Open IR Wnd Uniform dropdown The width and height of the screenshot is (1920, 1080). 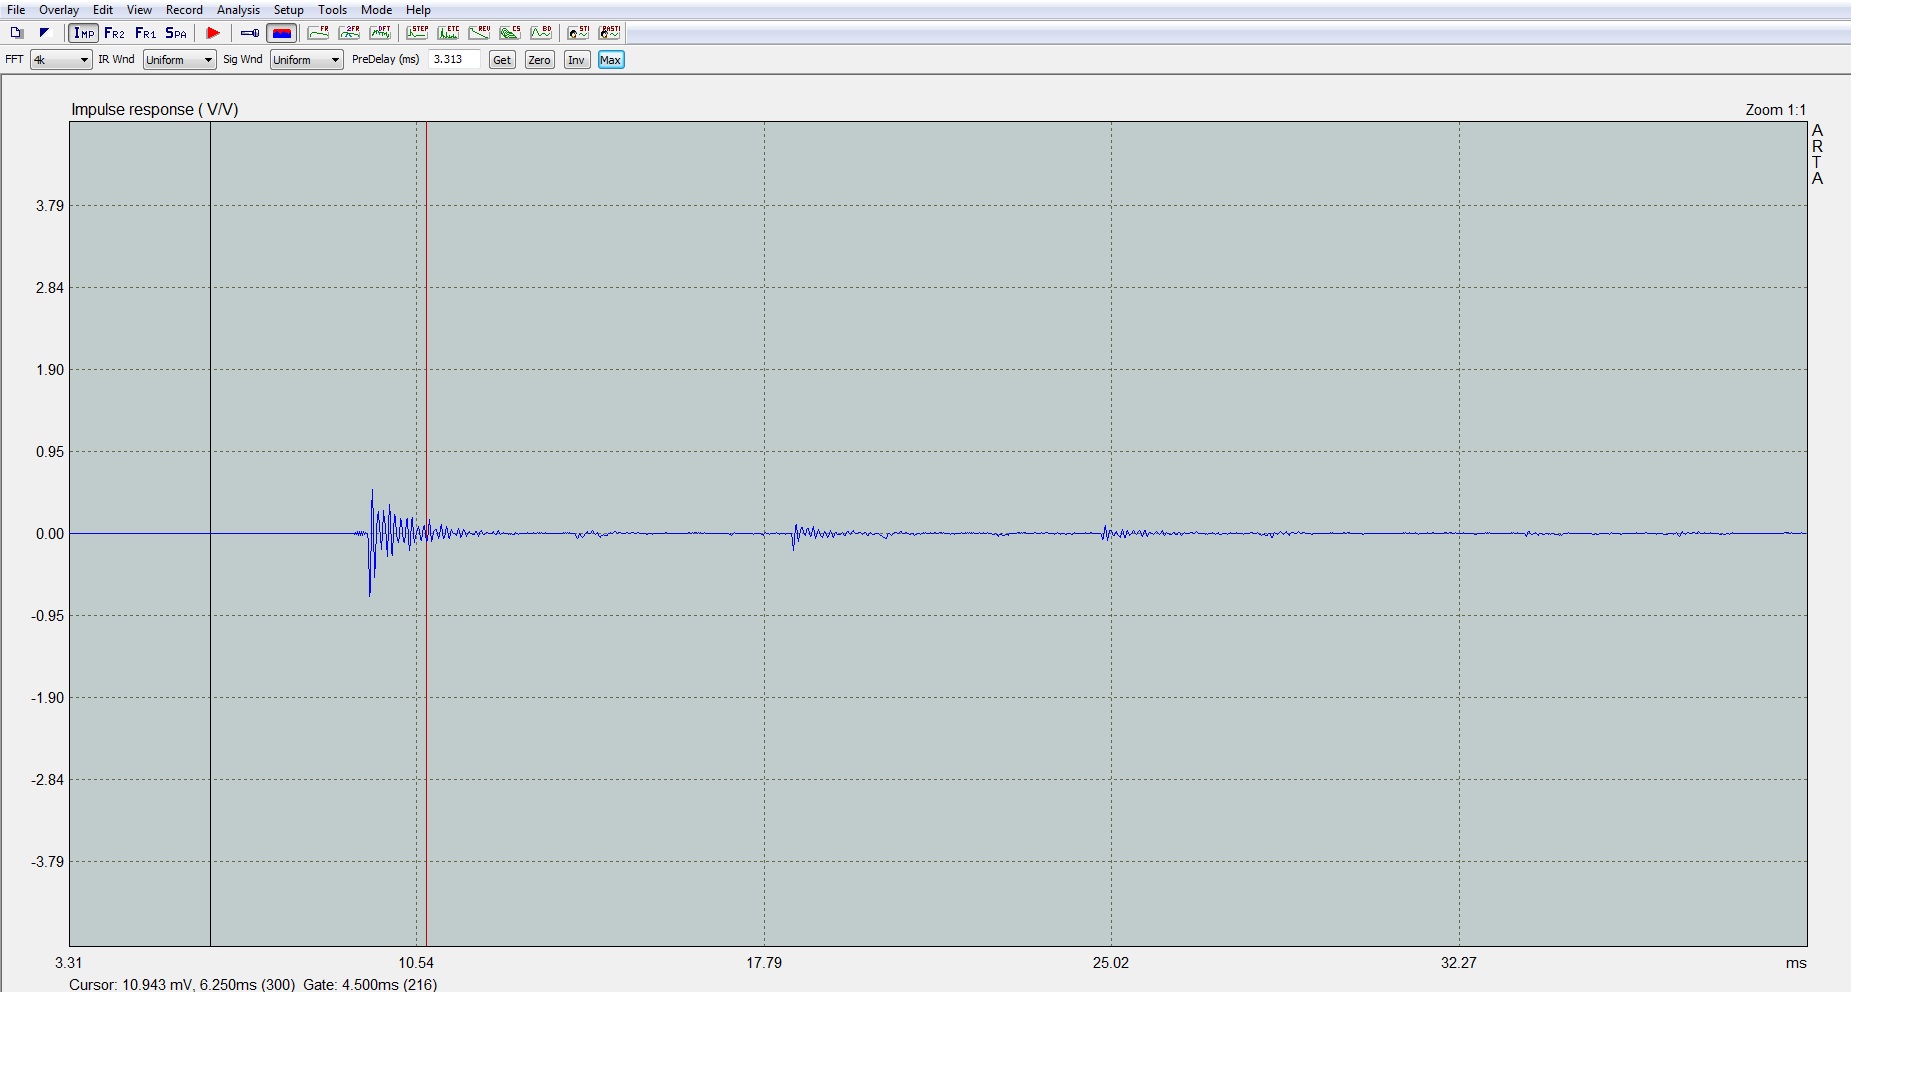point(179,60)
